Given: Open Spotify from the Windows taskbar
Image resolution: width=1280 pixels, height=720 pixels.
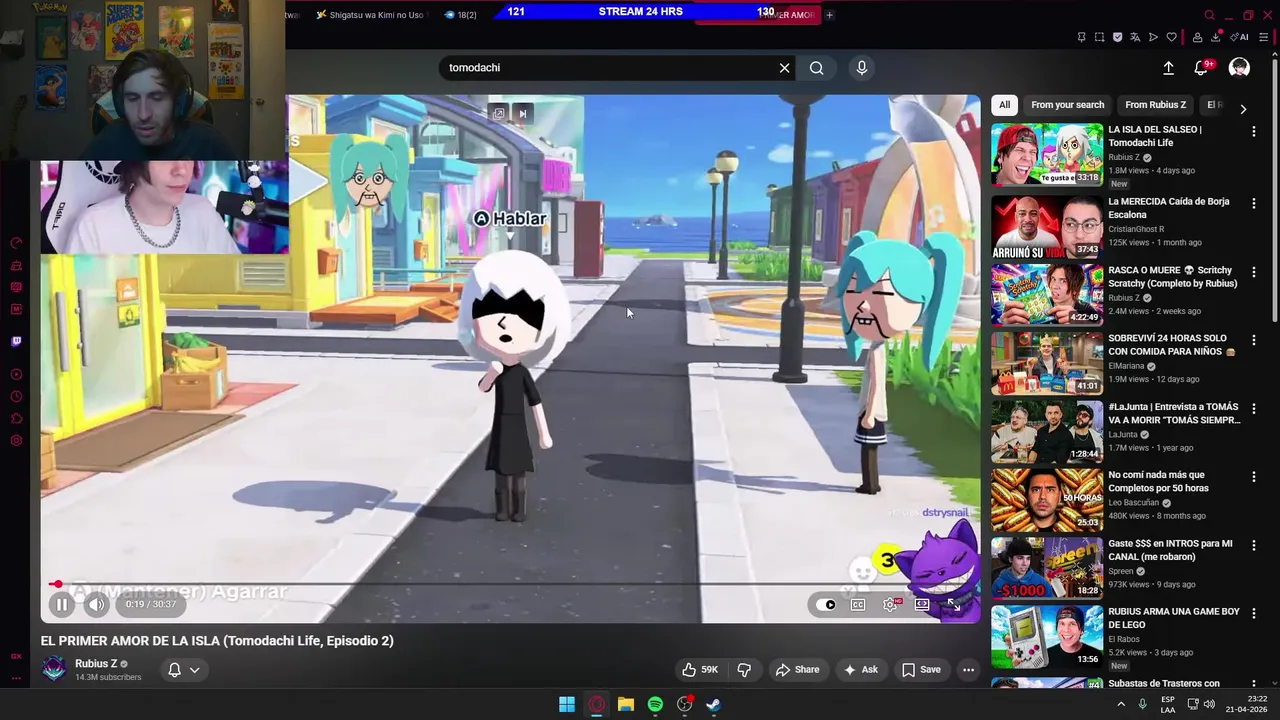Looking at the screenshot, I should click(x=655, y=704).
